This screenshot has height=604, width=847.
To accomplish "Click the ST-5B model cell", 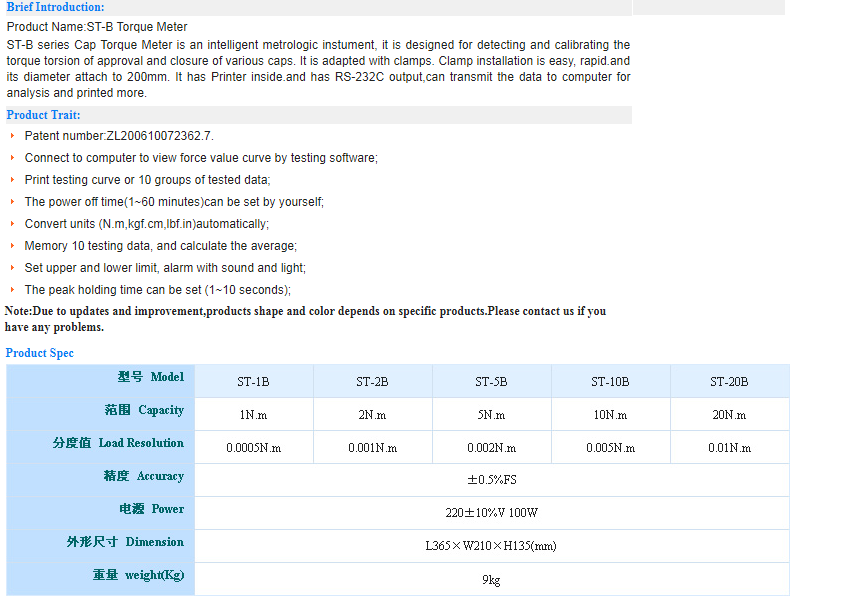I will point(492,381).
